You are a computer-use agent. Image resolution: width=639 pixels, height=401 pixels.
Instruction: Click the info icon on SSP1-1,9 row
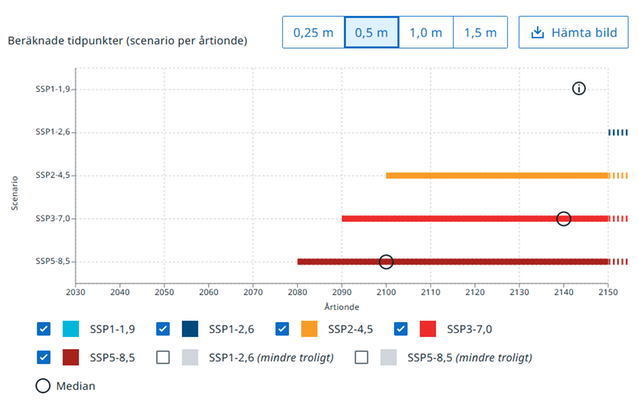578,89
